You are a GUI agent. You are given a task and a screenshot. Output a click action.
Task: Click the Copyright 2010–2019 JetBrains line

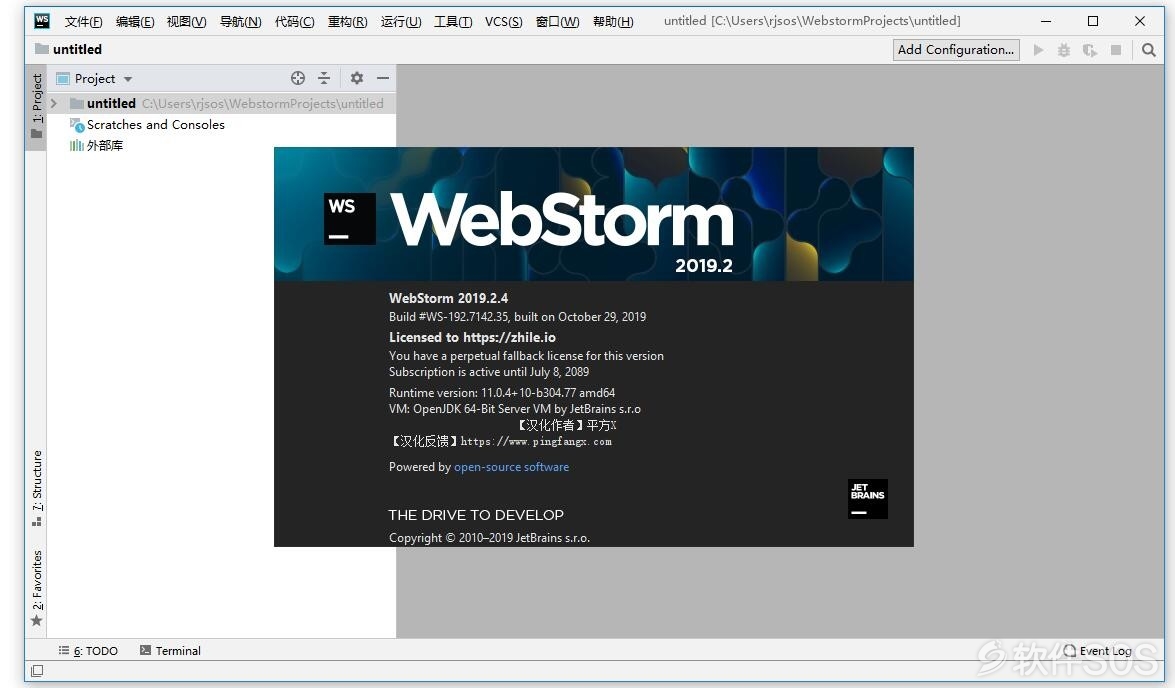point(489,537)
